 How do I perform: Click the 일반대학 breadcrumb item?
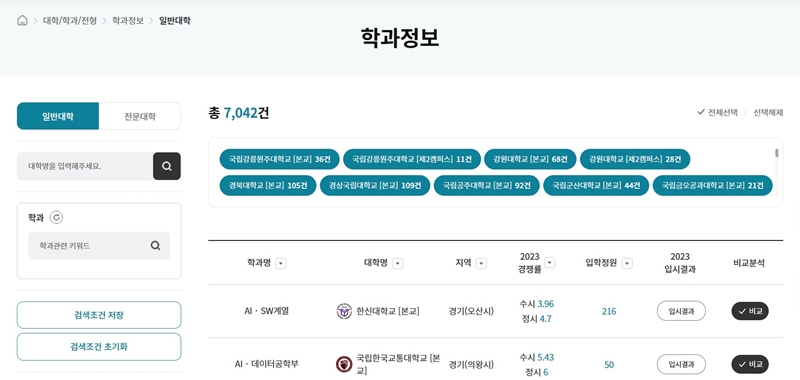click(x=174, y=20)
